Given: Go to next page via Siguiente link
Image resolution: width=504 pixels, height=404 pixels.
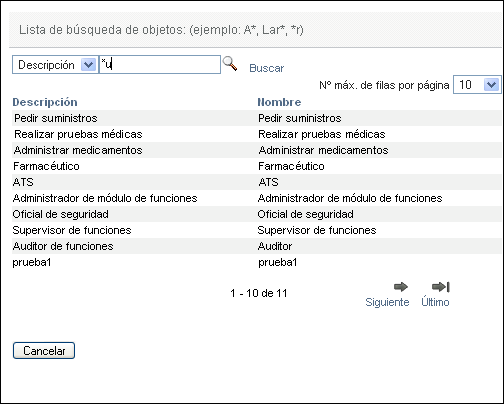Looking at the screenshot, I should click(387, 302).
